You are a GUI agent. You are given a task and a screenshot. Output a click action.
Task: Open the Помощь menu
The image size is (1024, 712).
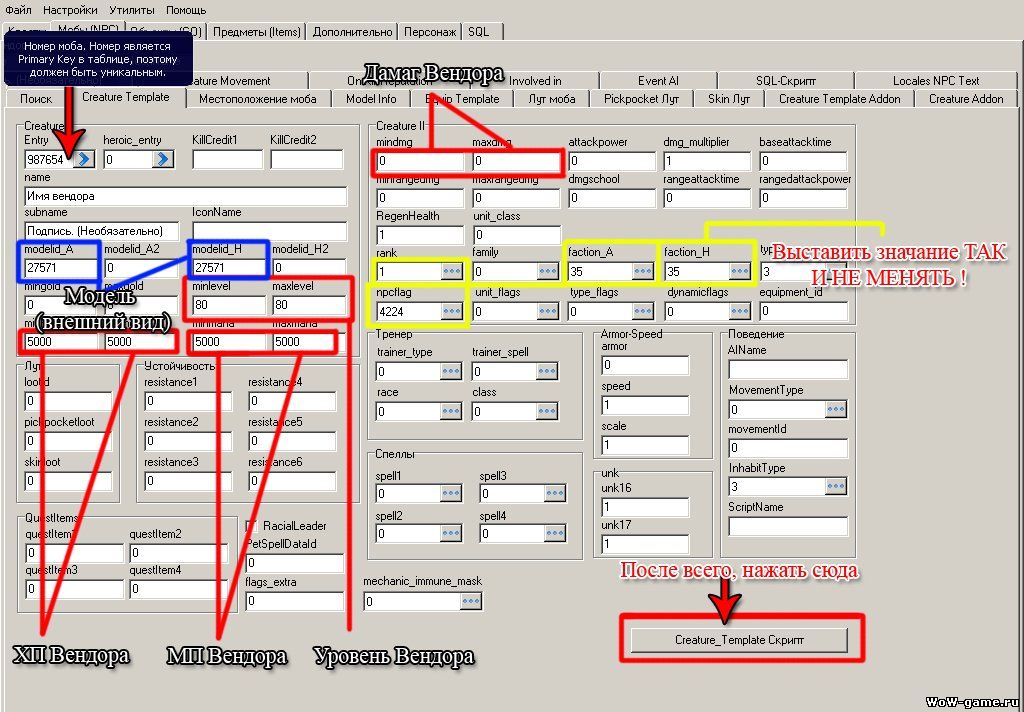(x=186, y=10)
